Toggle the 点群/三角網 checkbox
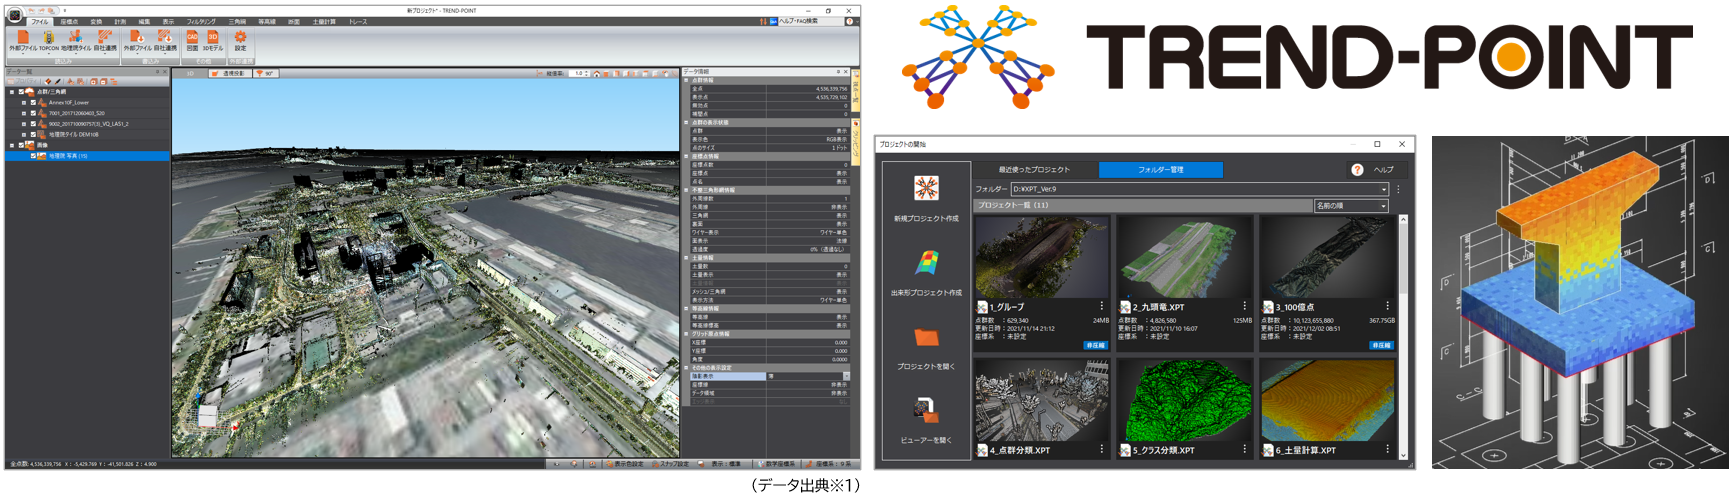 click(22, 92)
